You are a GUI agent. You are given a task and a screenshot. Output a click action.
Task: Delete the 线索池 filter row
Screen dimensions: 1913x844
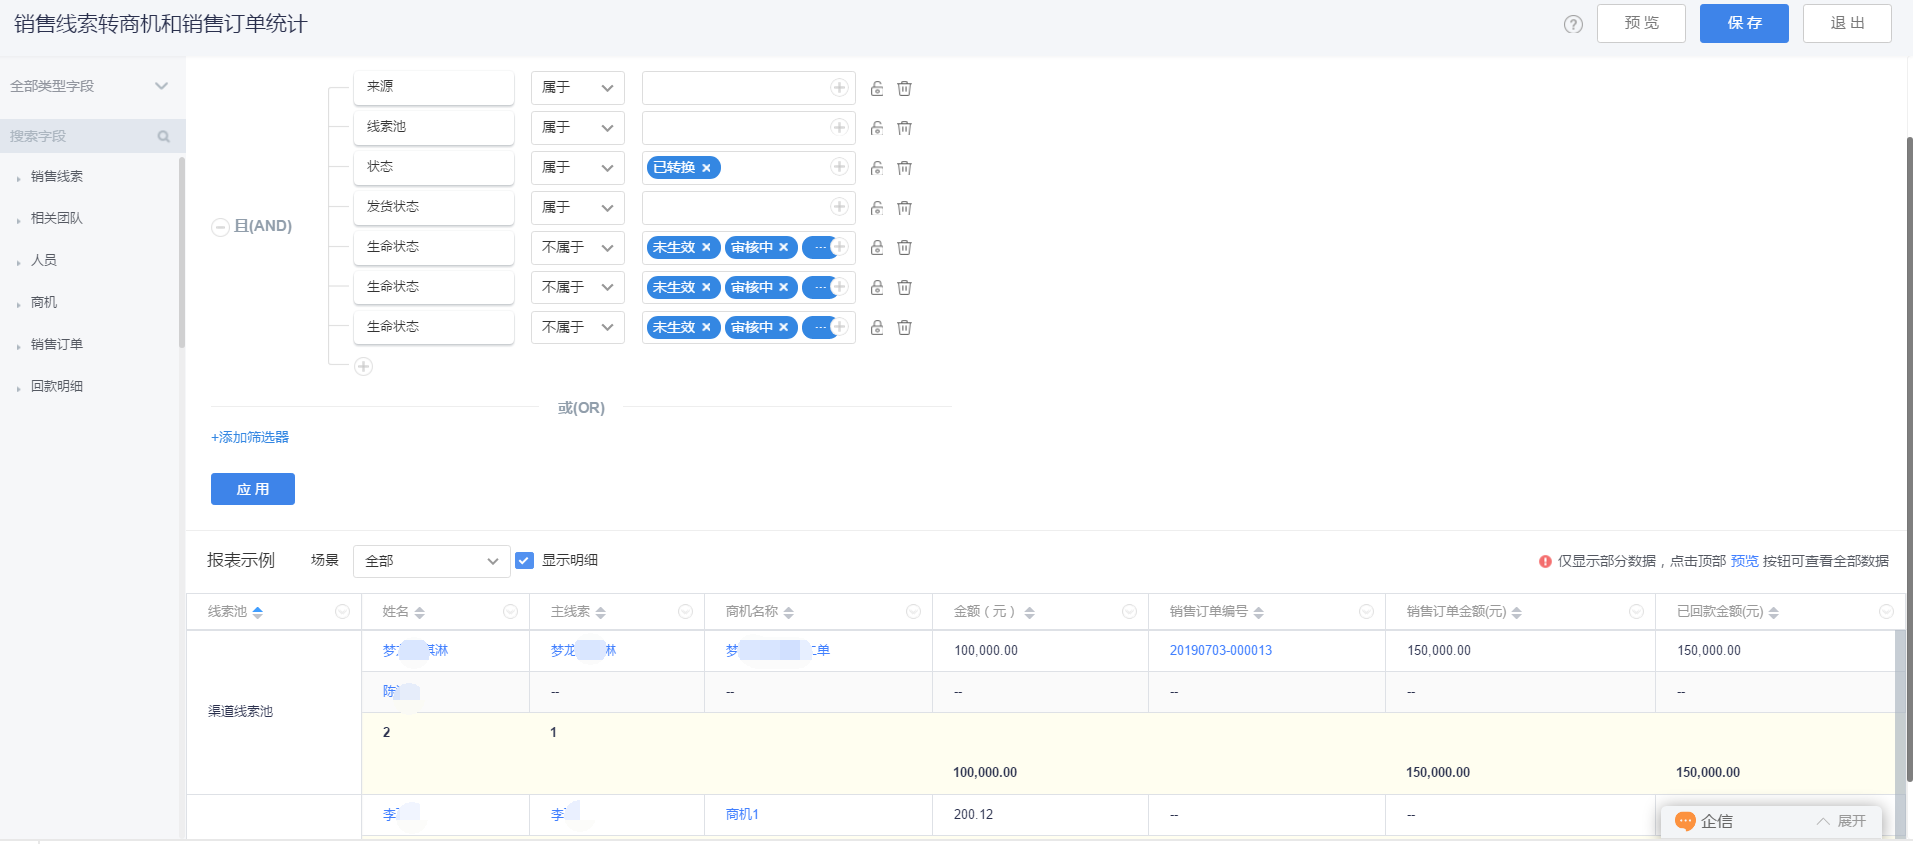(x=904, y=128)
